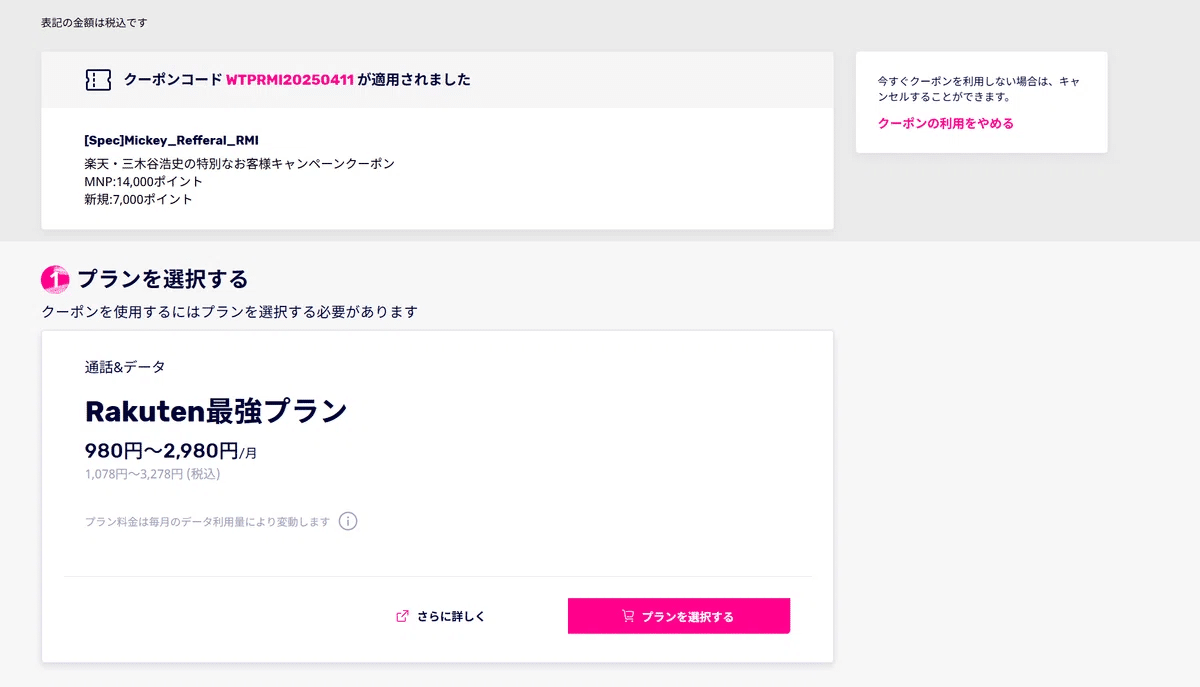Click the MNP:14,000ポイント line

pos(144,181)
